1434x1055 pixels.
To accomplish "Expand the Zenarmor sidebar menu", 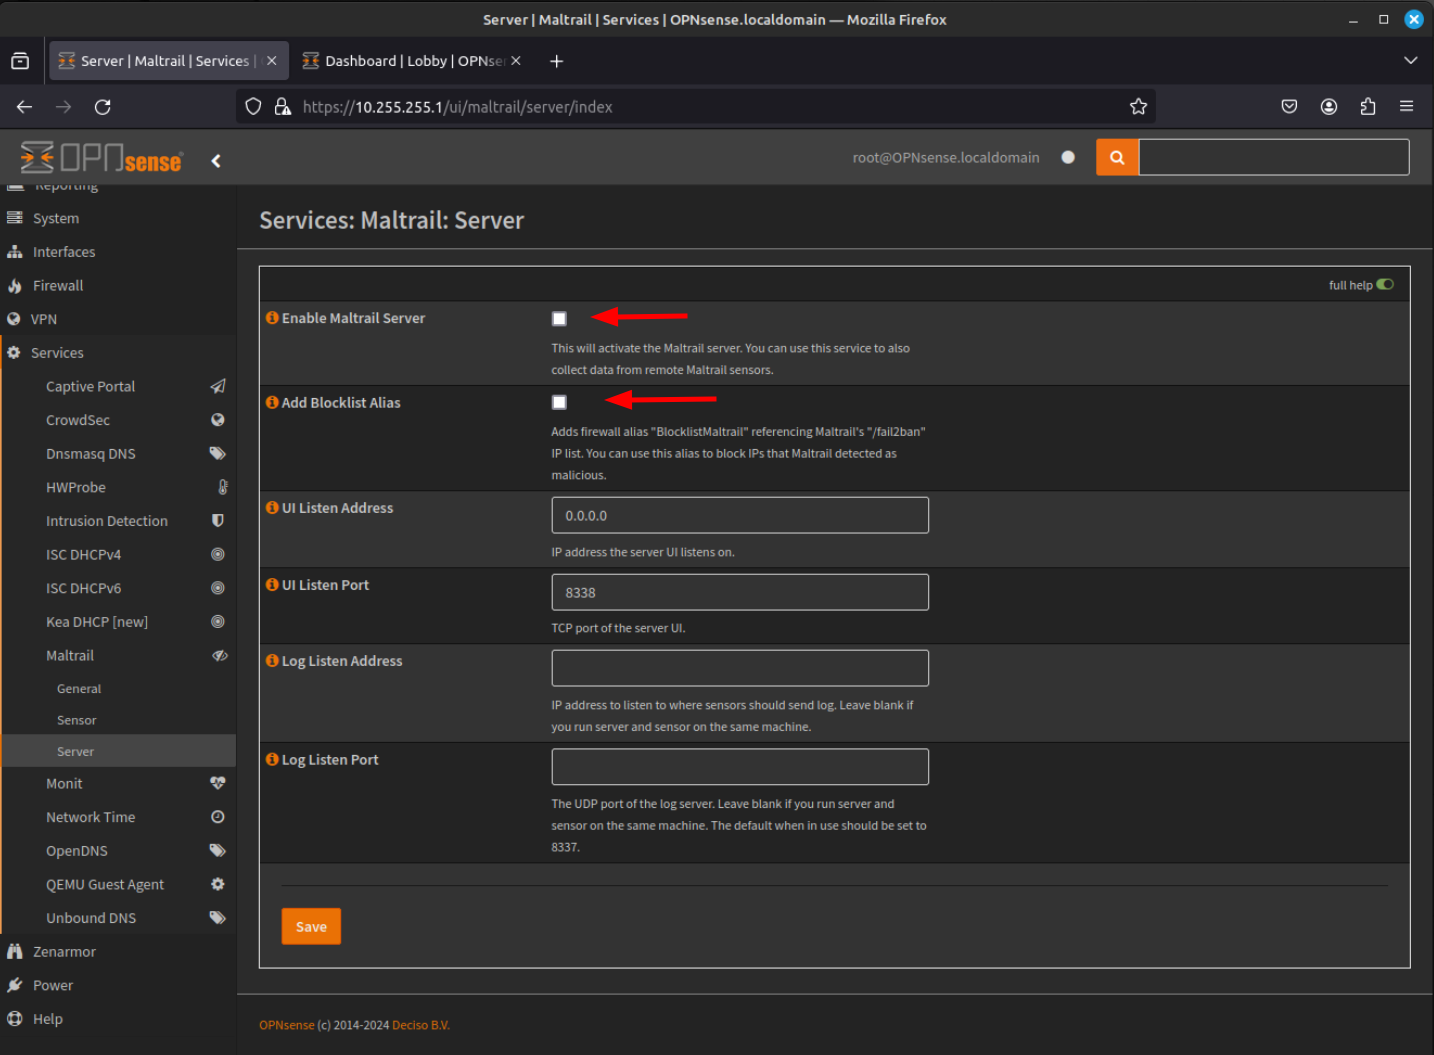I will pos(118,952).
